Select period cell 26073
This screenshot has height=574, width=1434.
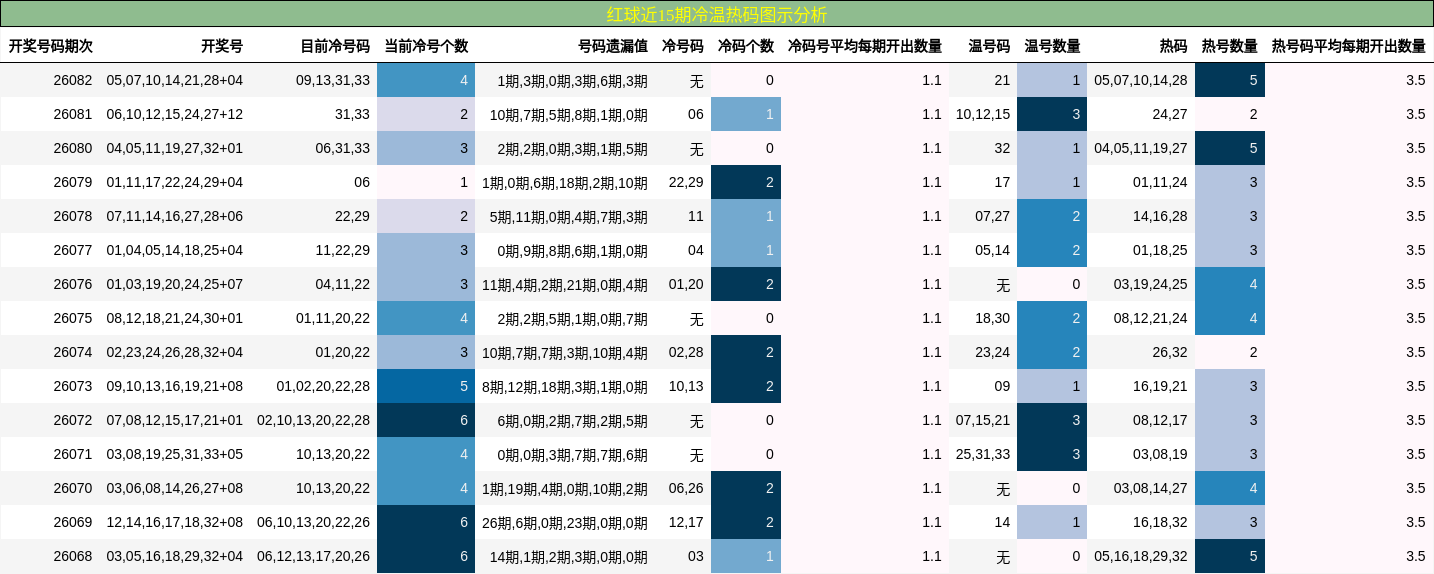coord(73,386)
